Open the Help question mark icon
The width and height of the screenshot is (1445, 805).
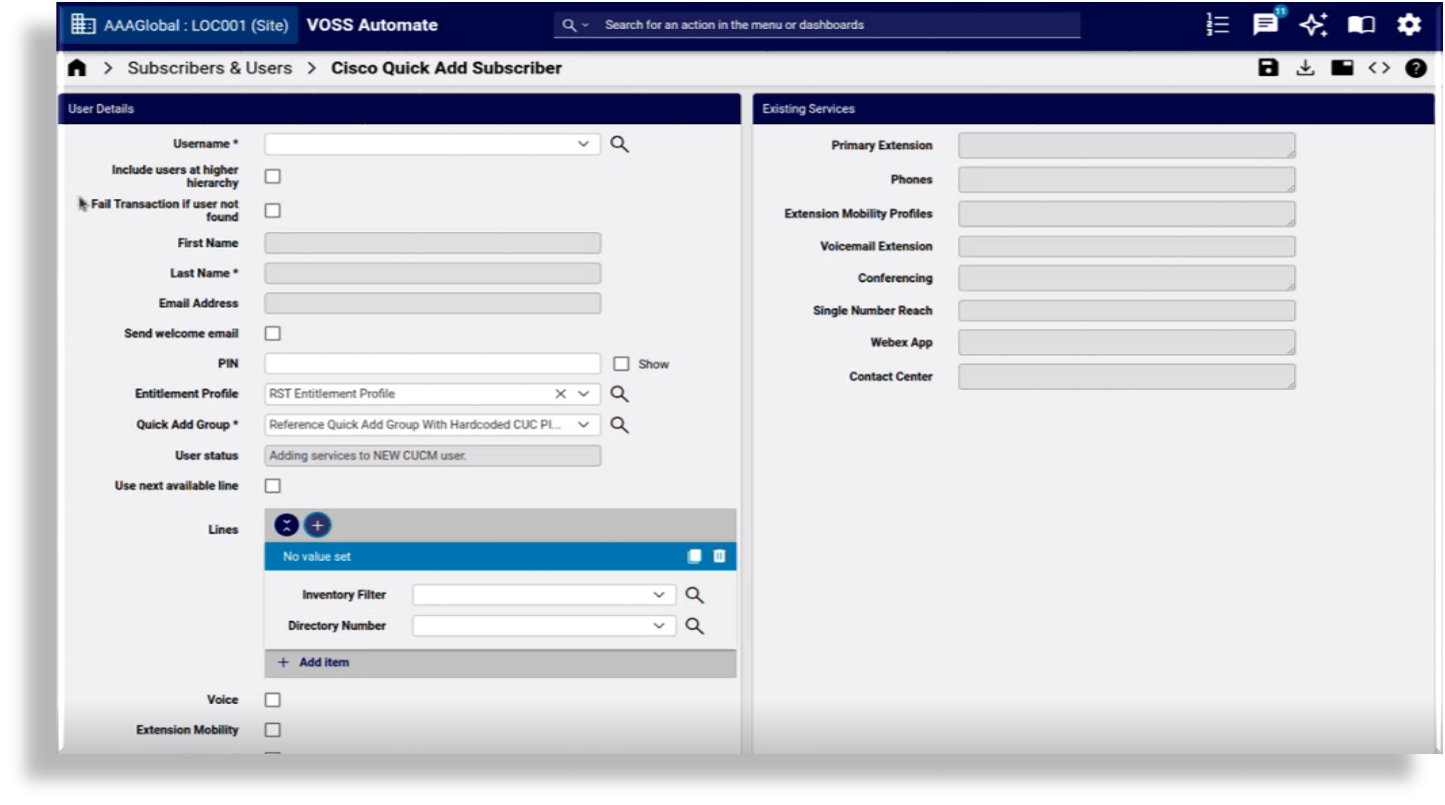coord(1415,68)
